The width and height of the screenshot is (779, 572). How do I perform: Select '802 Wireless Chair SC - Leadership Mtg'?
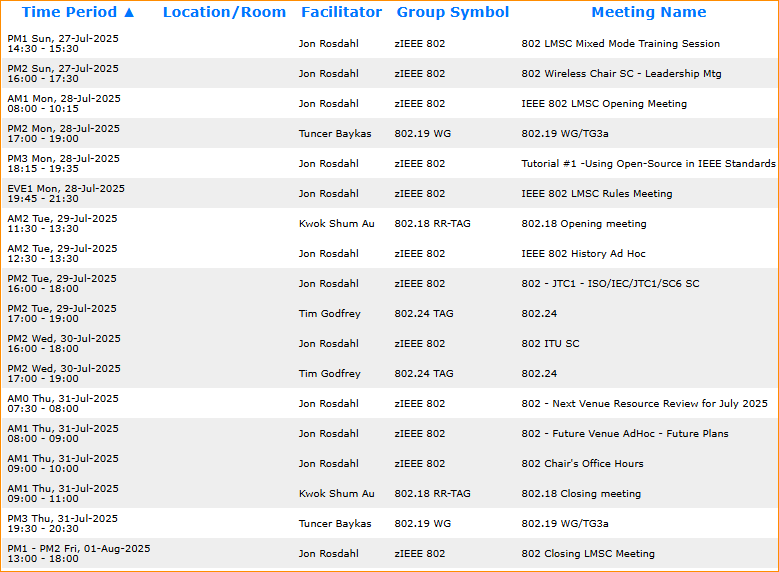tap(621, 74)
